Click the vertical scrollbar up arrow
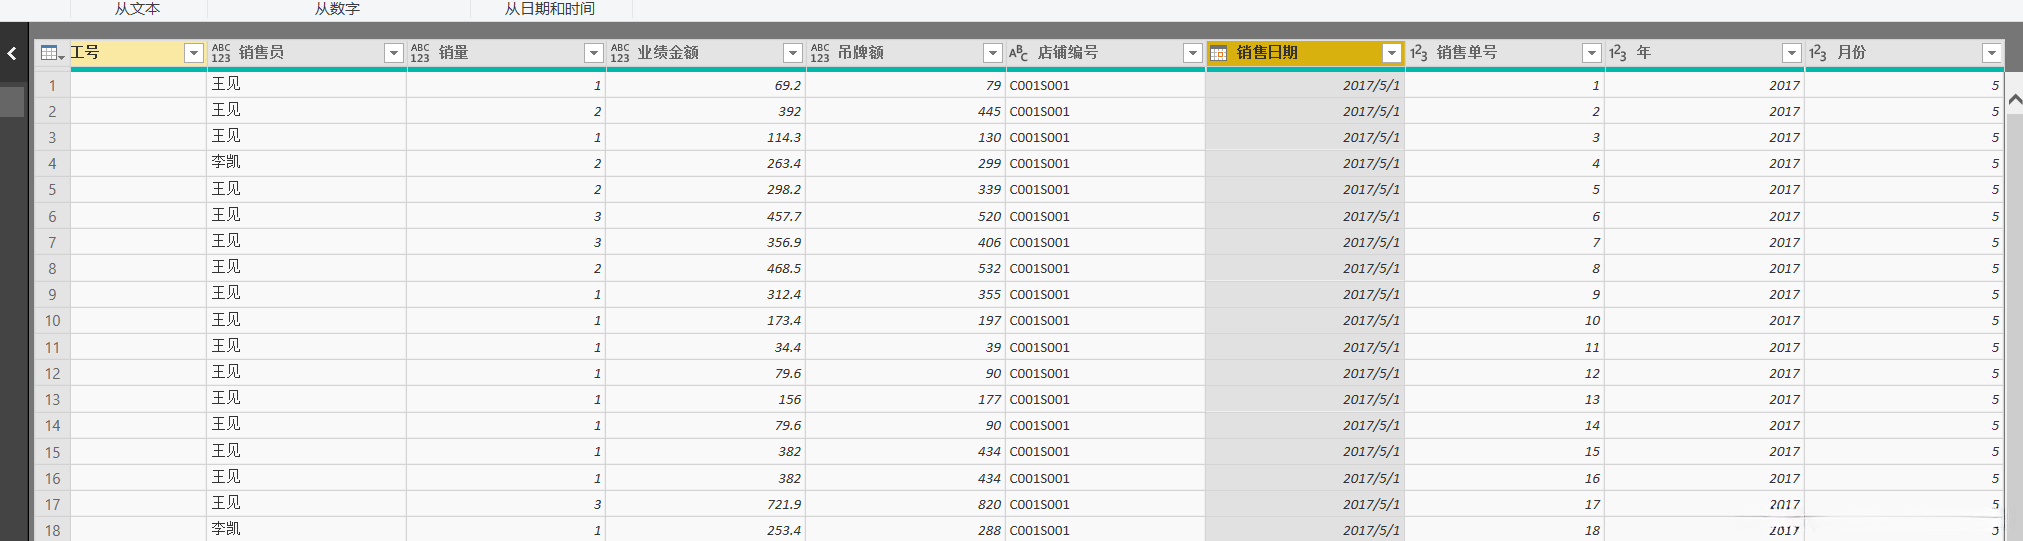This screenshot has width=2023, height=541. pos(2015,100)
